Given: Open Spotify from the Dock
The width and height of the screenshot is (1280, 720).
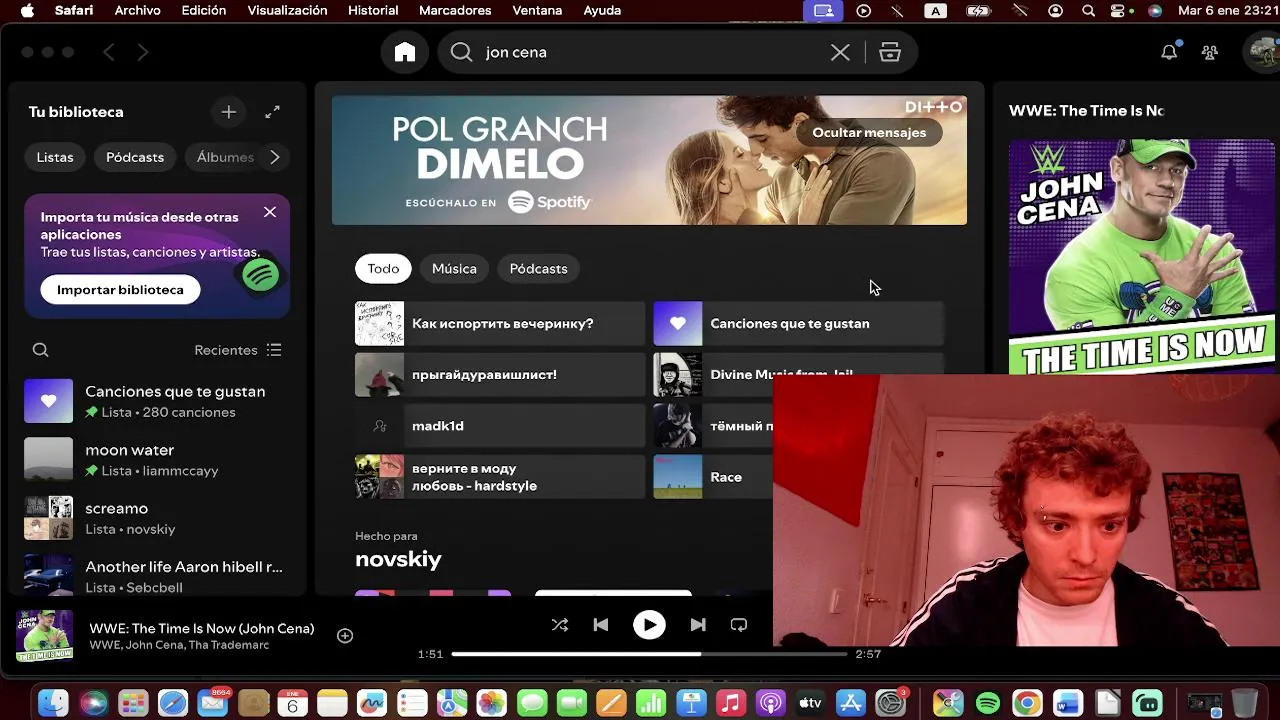Looking at the screenshot, I should [x=987, y=703].
